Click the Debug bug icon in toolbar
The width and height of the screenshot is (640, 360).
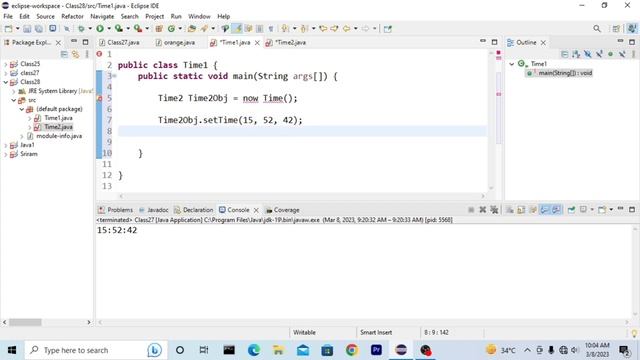81,29
